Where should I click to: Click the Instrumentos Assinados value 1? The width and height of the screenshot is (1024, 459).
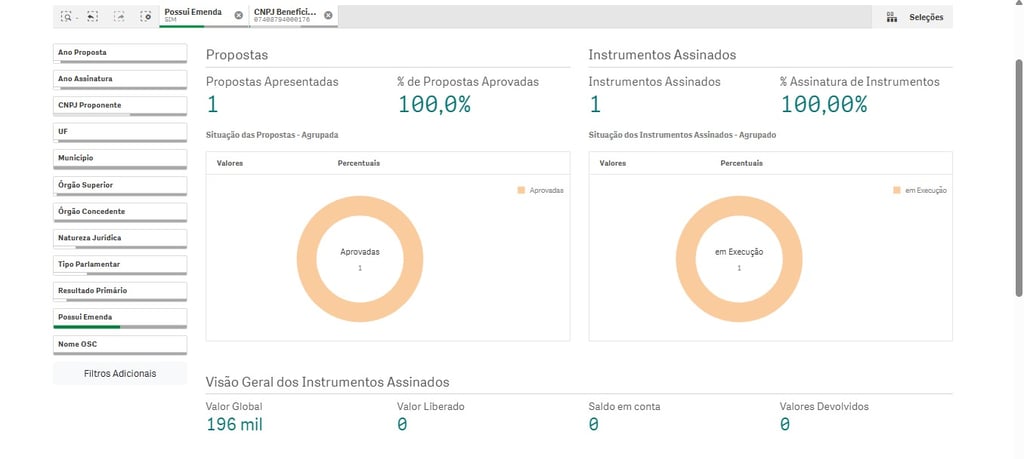click(x=594, y=104)
